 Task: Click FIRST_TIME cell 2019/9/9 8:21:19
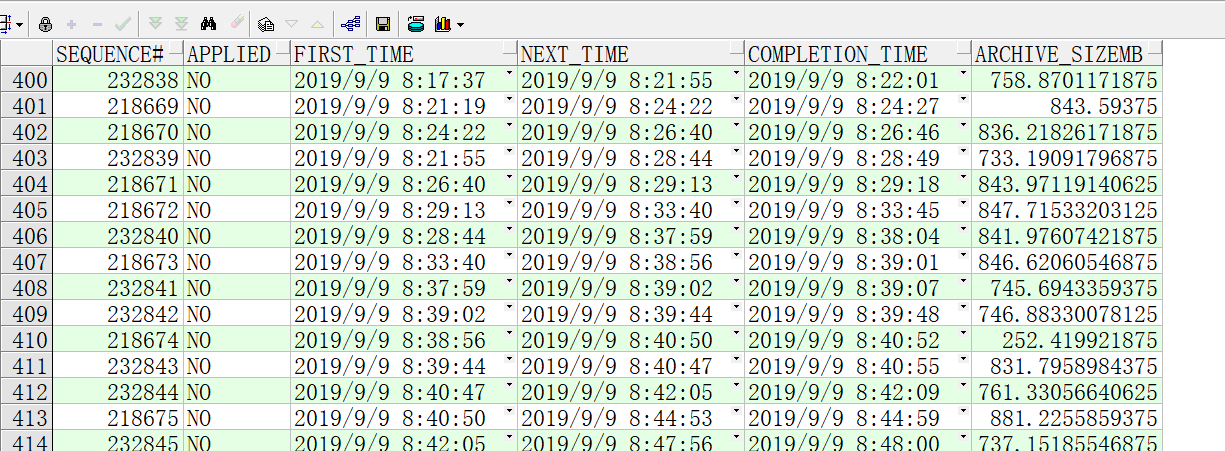pos(404,106)
